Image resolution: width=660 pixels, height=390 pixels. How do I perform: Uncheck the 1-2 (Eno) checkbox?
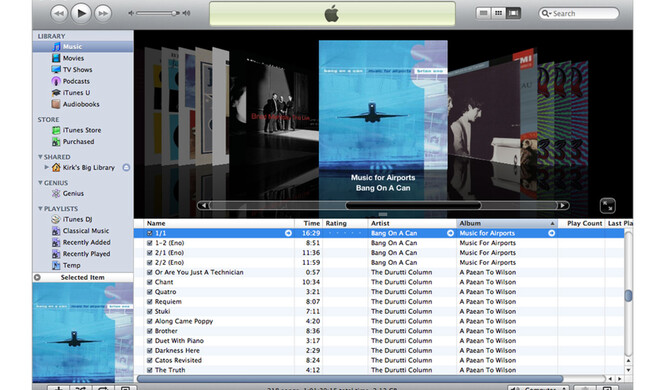pos(149,243)
